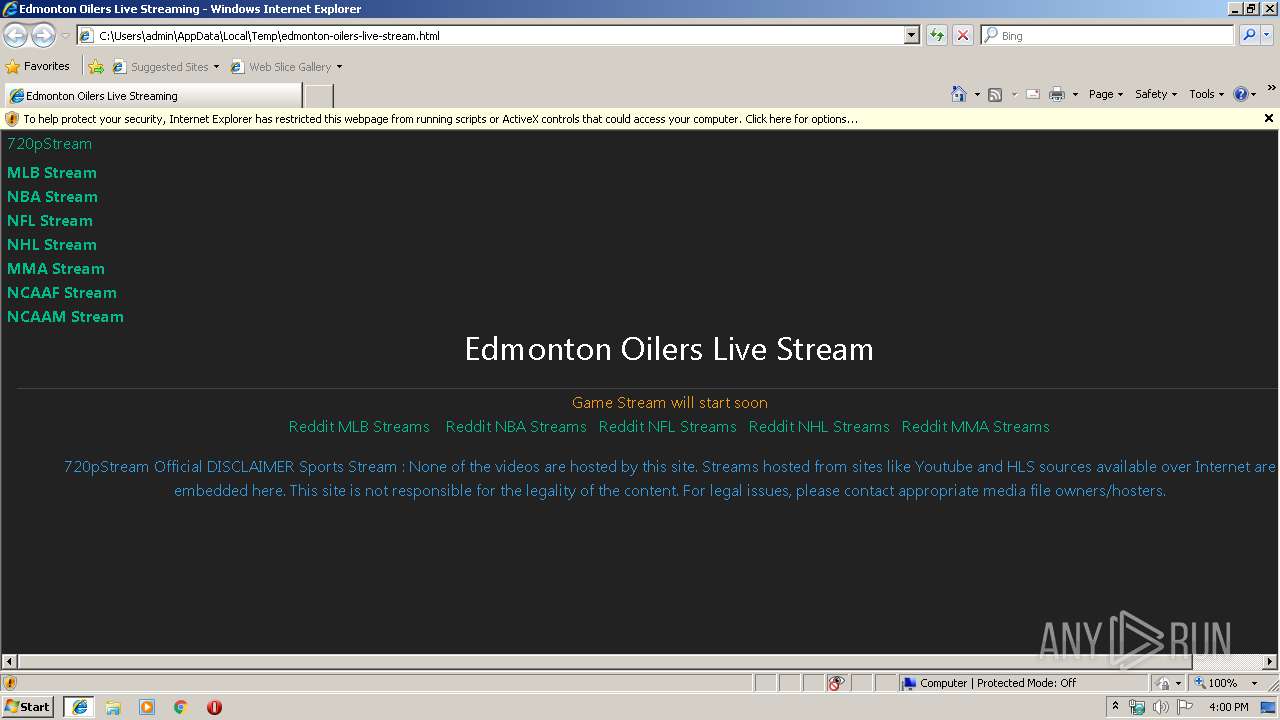
Task: Open Reddit NHL Streams link
Action: [x=819, y=427]
